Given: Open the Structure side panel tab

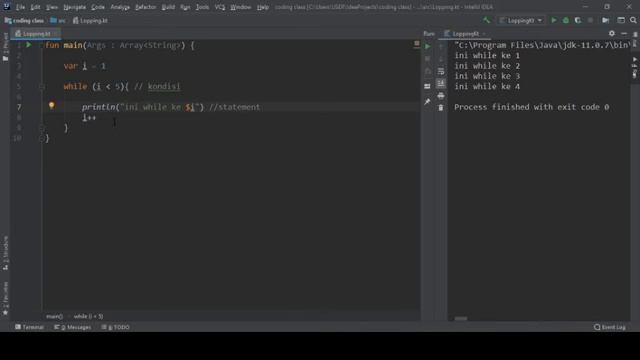Looking at the screenshot, I should [x=5, y=253].
